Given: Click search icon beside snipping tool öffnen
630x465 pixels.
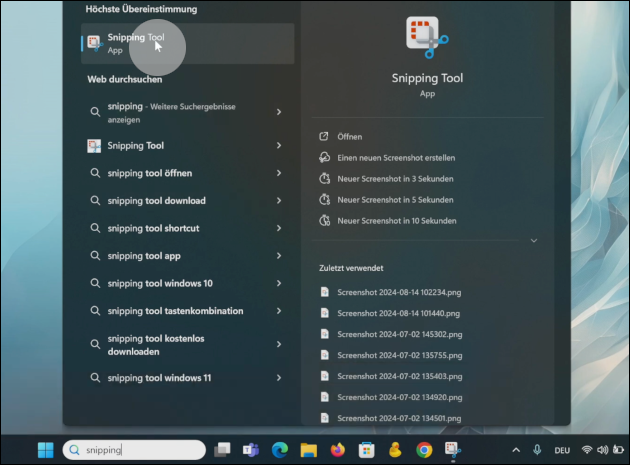Looking at the screenshot, I should click(95, 173).
